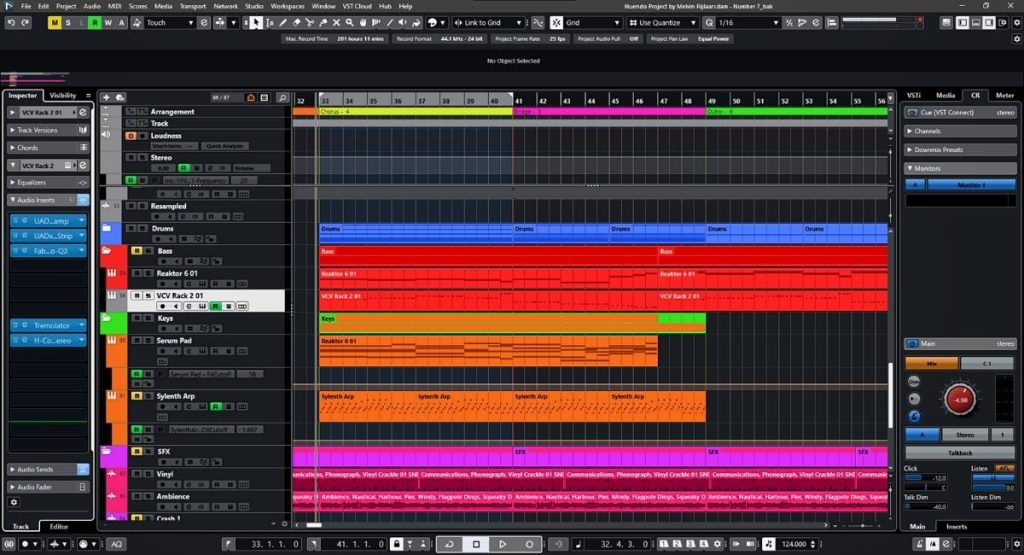Toggle global Mute state M button
The width and height of the screenshot is (1024, 555).
click(x=54, y=23)
